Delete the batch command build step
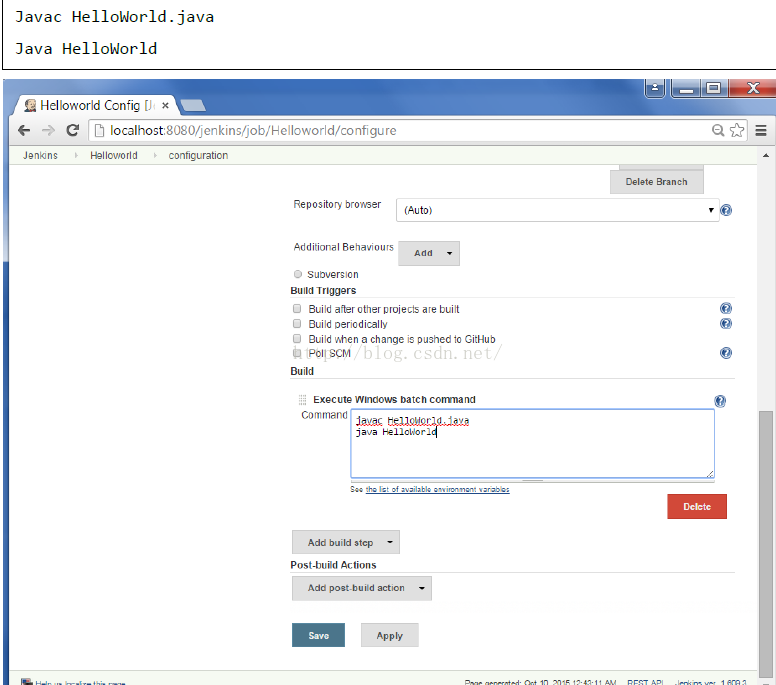This screenshot has height=685, width=776. click(x=697, y=507)
